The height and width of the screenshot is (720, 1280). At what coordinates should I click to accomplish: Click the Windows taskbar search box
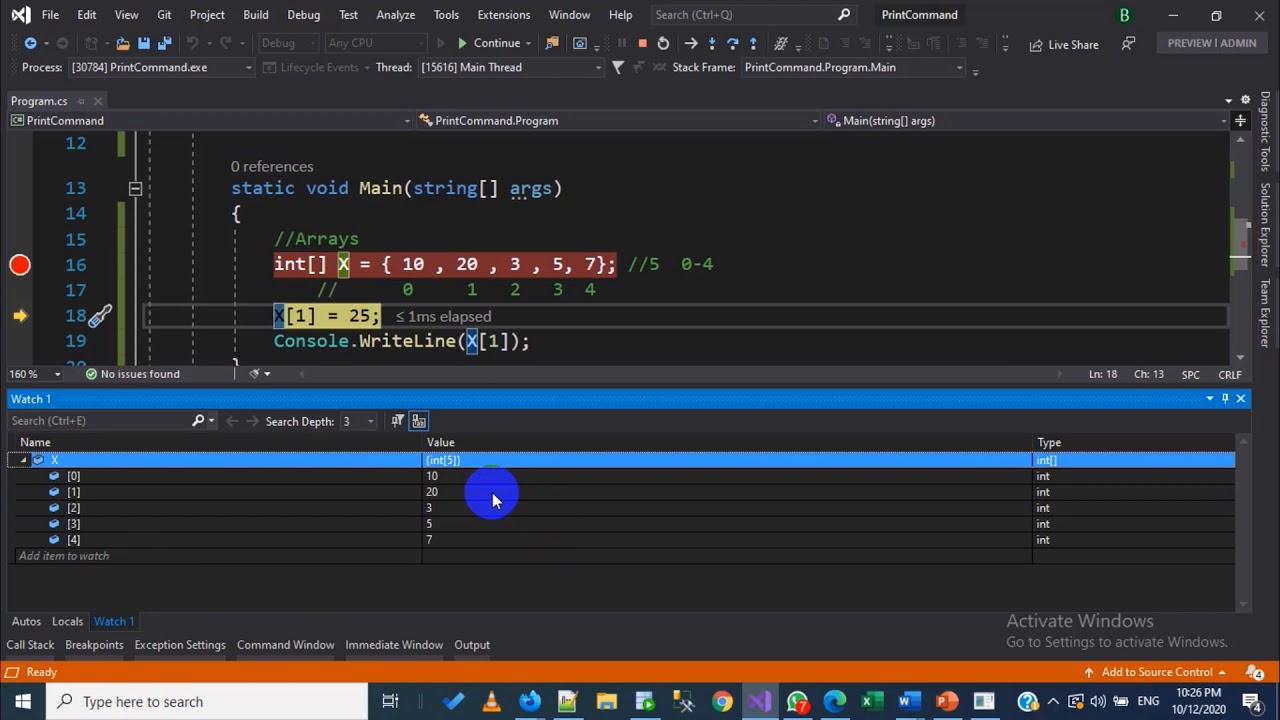click(207, 701)
